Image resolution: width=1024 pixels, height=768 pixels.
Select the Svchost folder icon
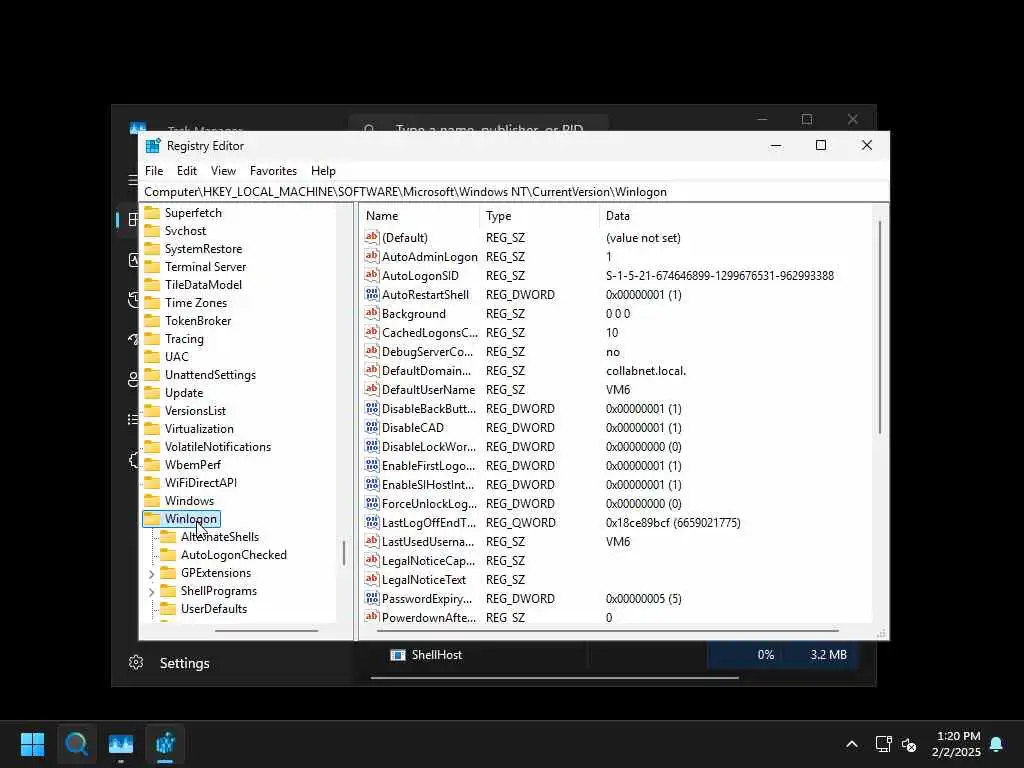point(152,231)
